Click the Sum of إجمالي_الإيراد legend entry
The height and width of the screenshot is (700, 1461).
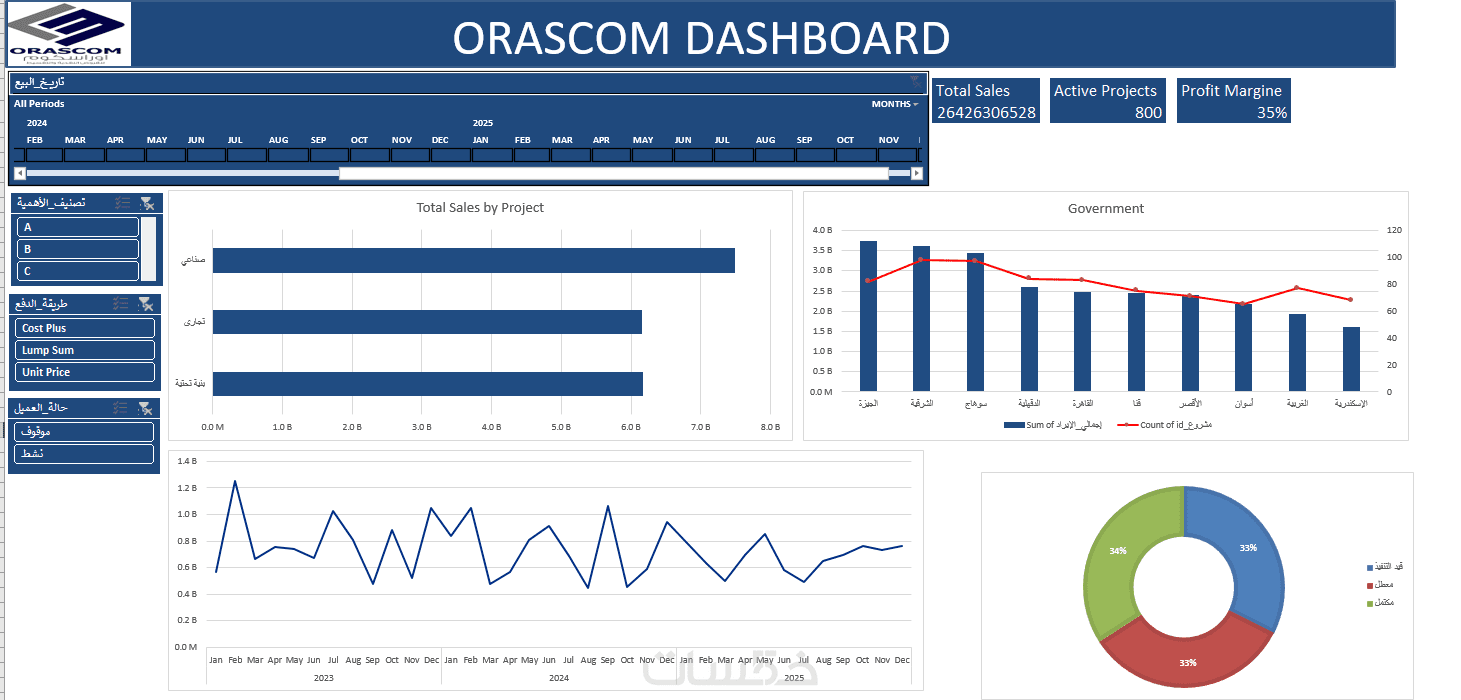click(x=1052, y=425)
